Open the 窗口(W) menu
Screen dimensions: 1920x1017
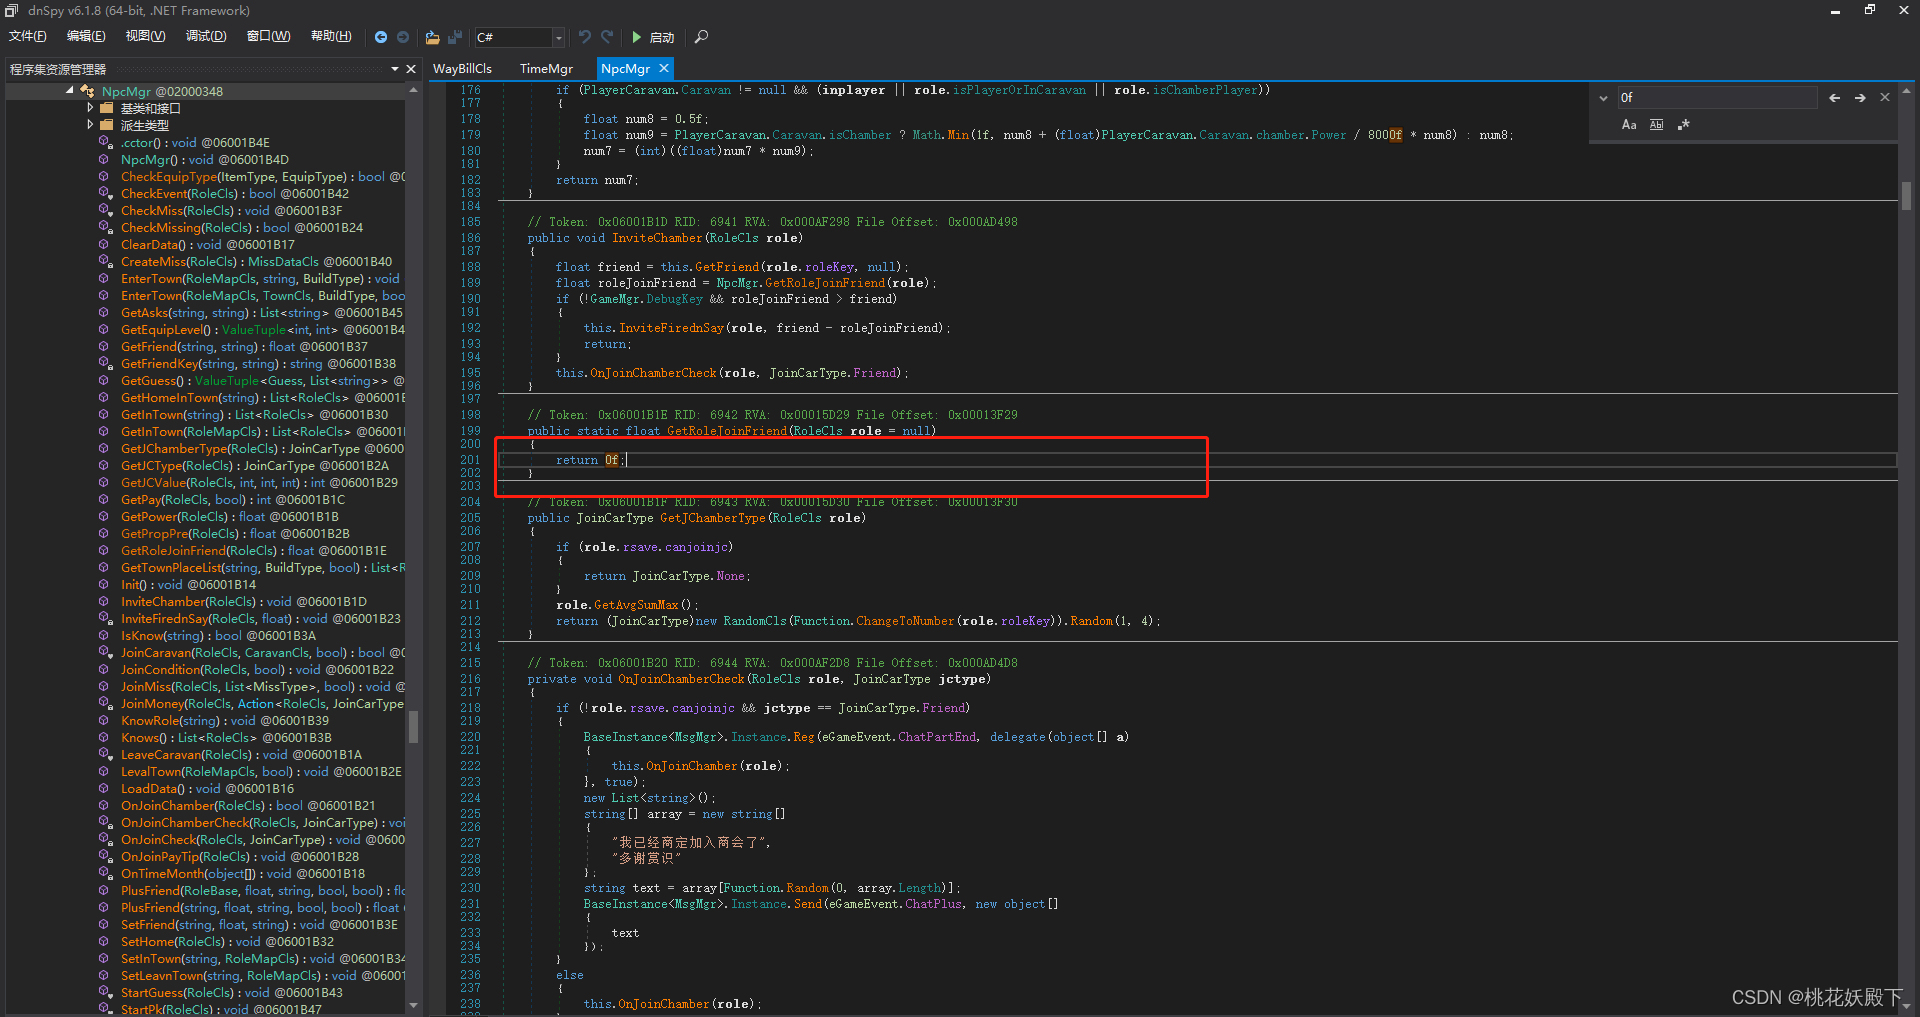click(268, 37)
